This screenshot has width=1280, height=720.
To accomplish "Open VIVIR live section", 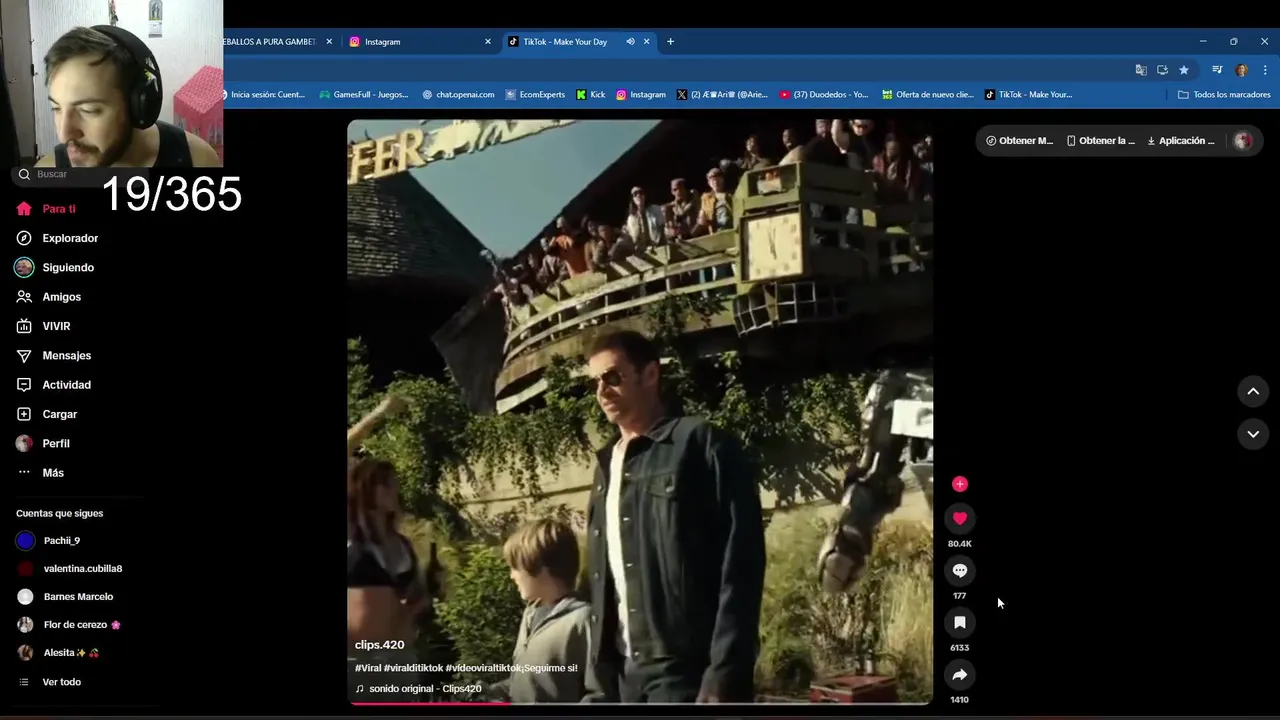I will 43,326.
